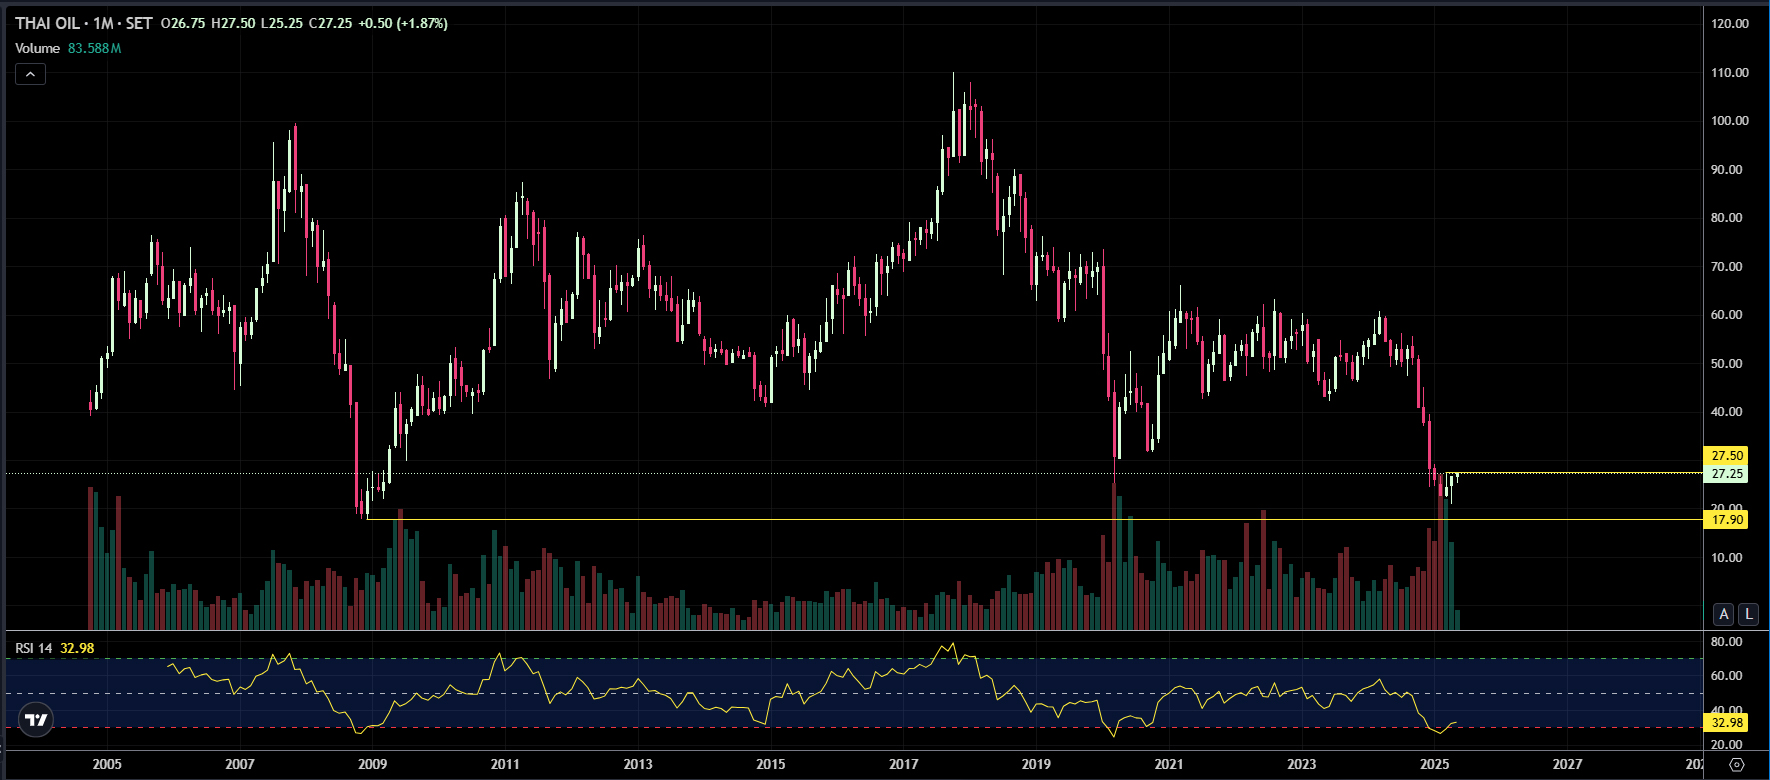Click 2005 on the time axis
This screenshot has height=780, width=1770.
click(107, 764)
